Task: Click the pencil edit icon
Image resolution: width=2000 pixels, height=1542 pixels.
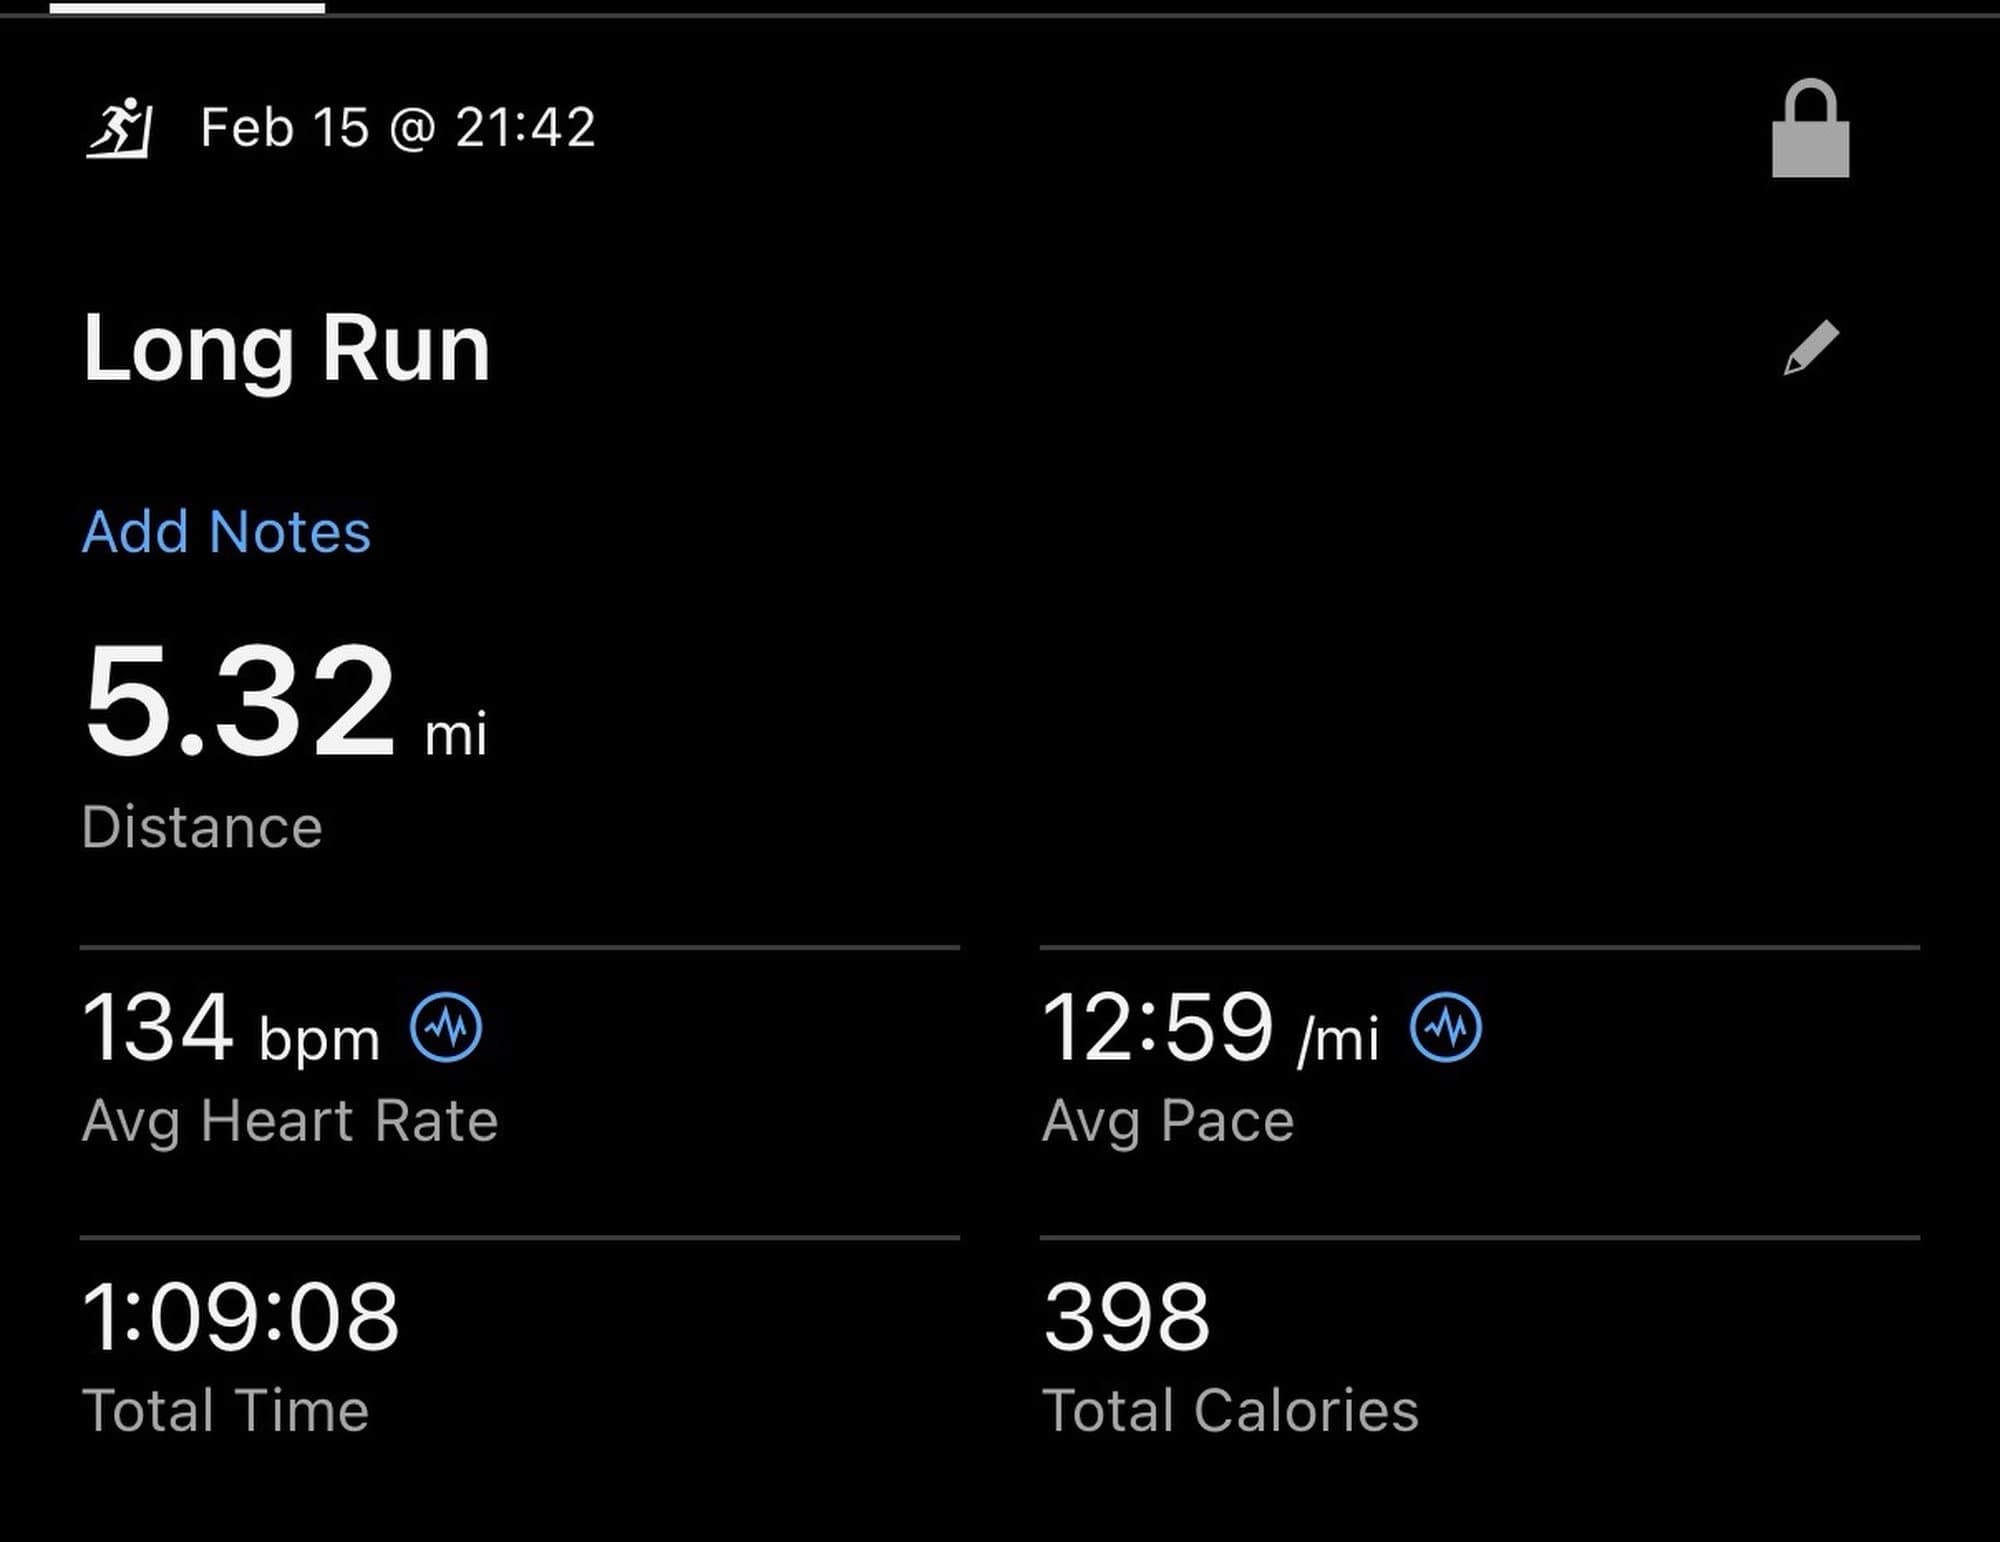Action: coord(1811,348)
